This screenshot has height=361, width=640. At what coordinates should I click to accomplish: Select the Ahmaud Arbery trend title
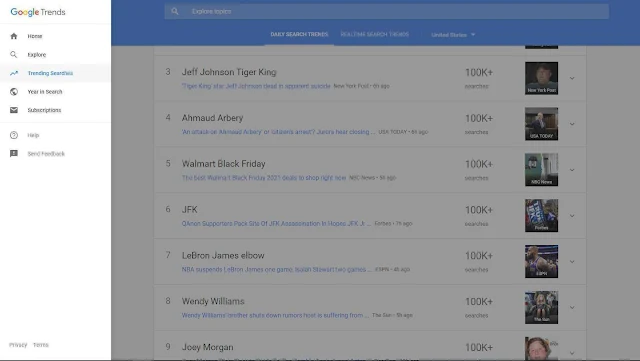coord(212,118)
